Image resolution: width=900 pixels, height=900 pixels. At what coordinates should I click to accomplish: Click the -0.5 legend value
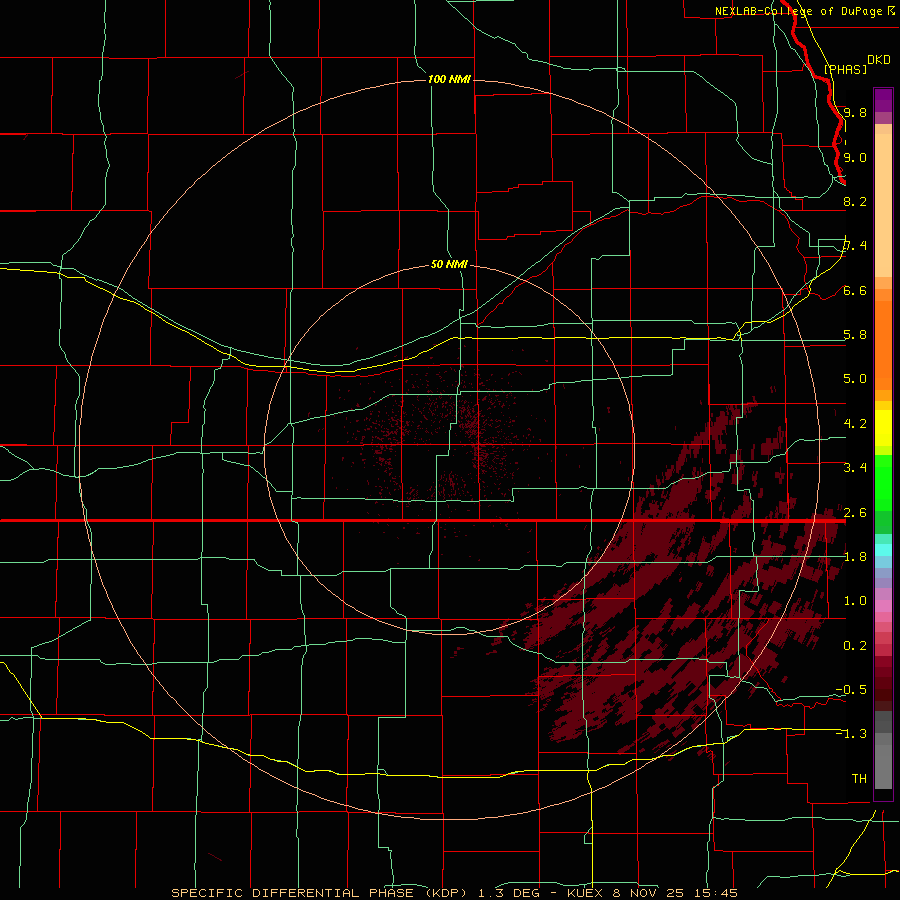click(x=851, y=690)
